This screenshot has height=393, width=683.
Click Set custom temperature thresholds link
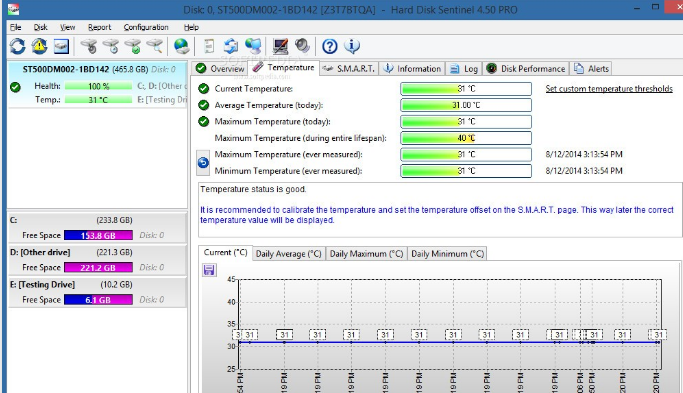609,89
